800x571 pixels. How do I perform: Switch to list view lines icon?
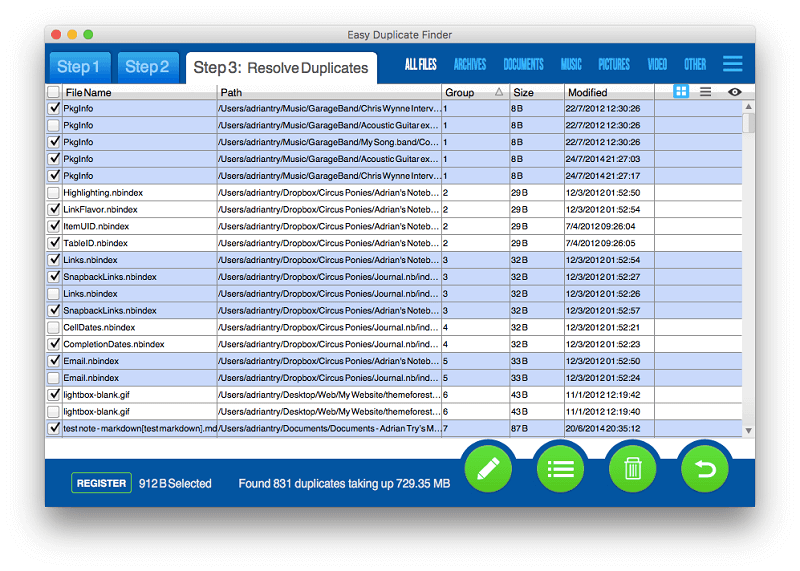(706, 92)
